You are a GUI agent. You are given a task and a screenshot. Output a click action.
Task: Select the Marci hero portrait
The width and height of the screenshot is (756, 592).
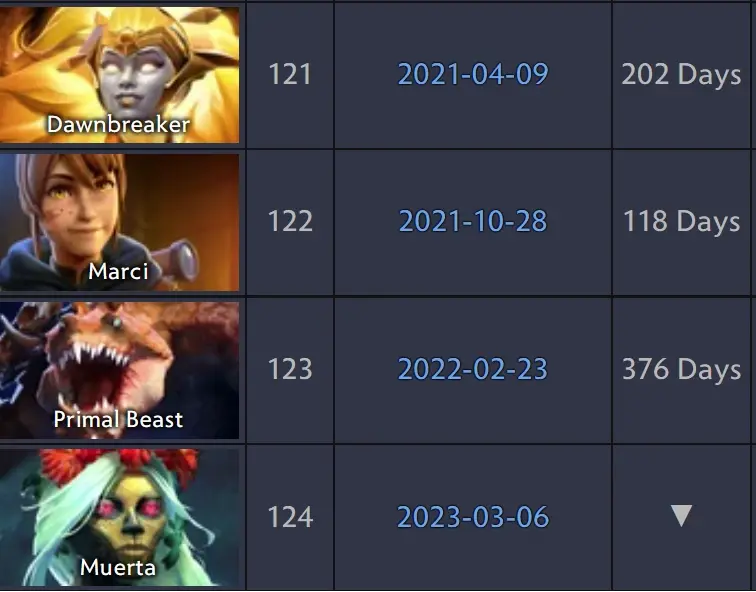[x=119, y=222]
